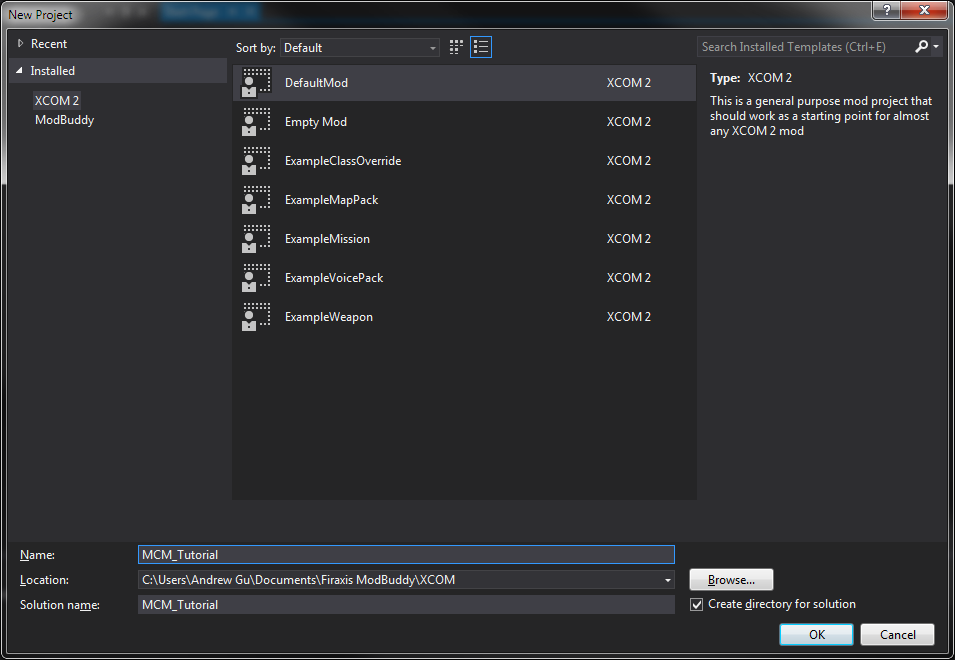
Task: Click the ExampleWeapon template icon
Action: (x=256, y=317)
